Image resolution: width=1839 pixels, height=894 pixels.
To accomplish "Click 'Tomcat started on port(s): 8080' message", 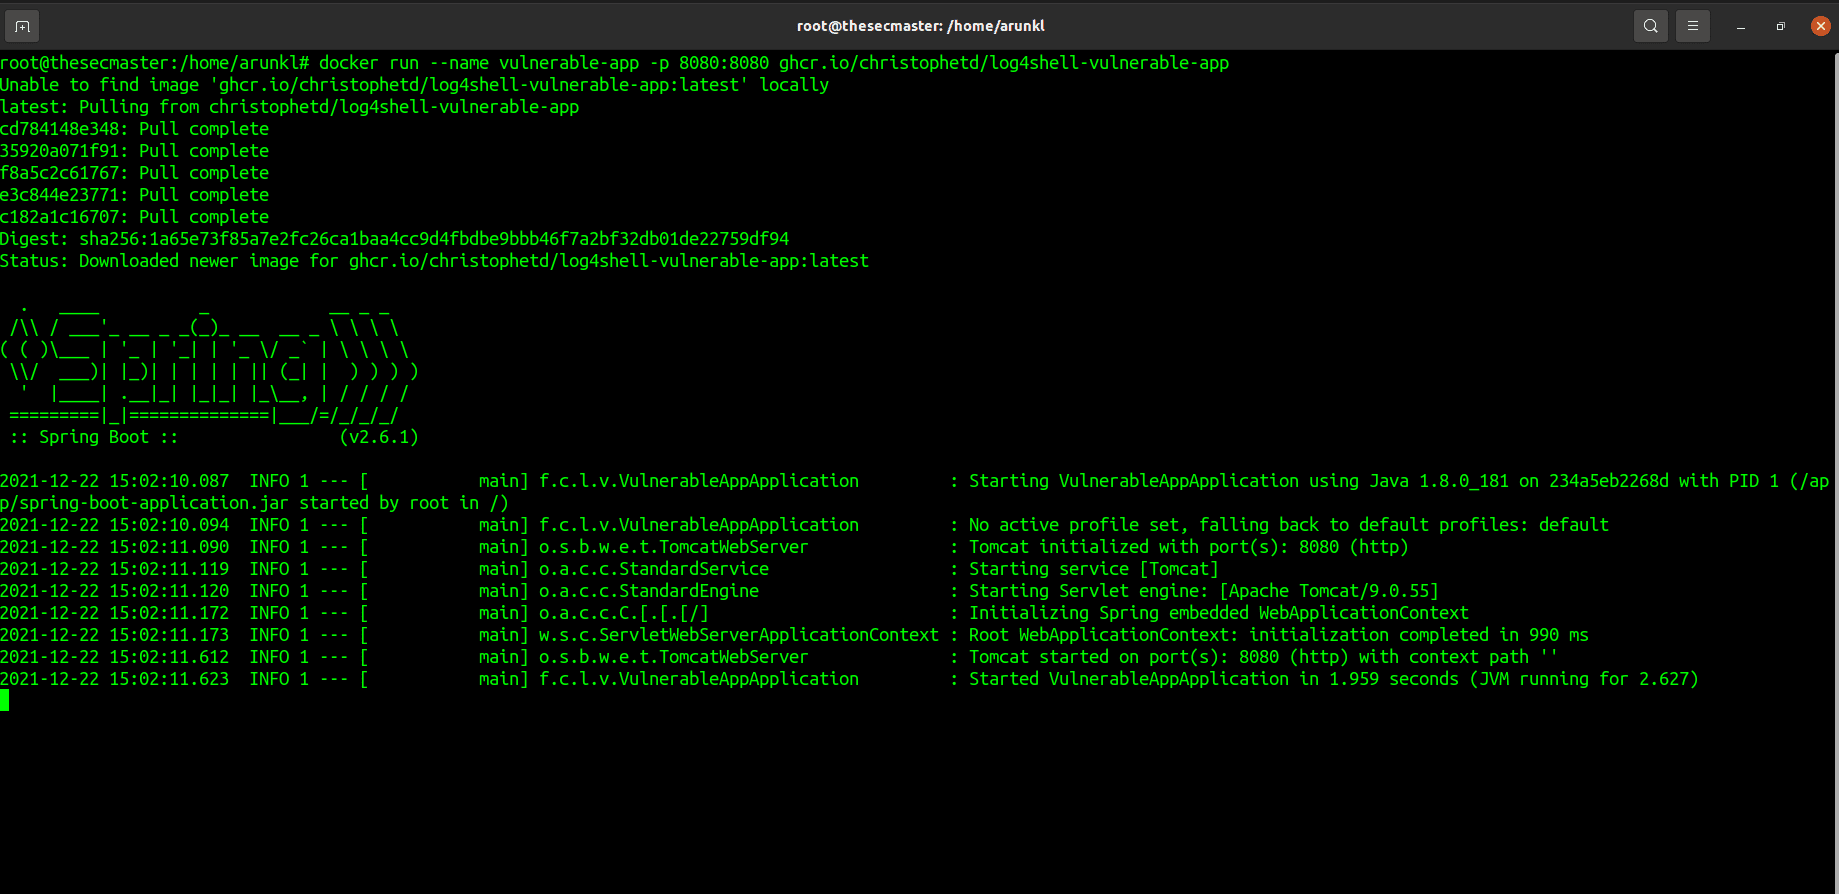I will tap(1263, 657).
